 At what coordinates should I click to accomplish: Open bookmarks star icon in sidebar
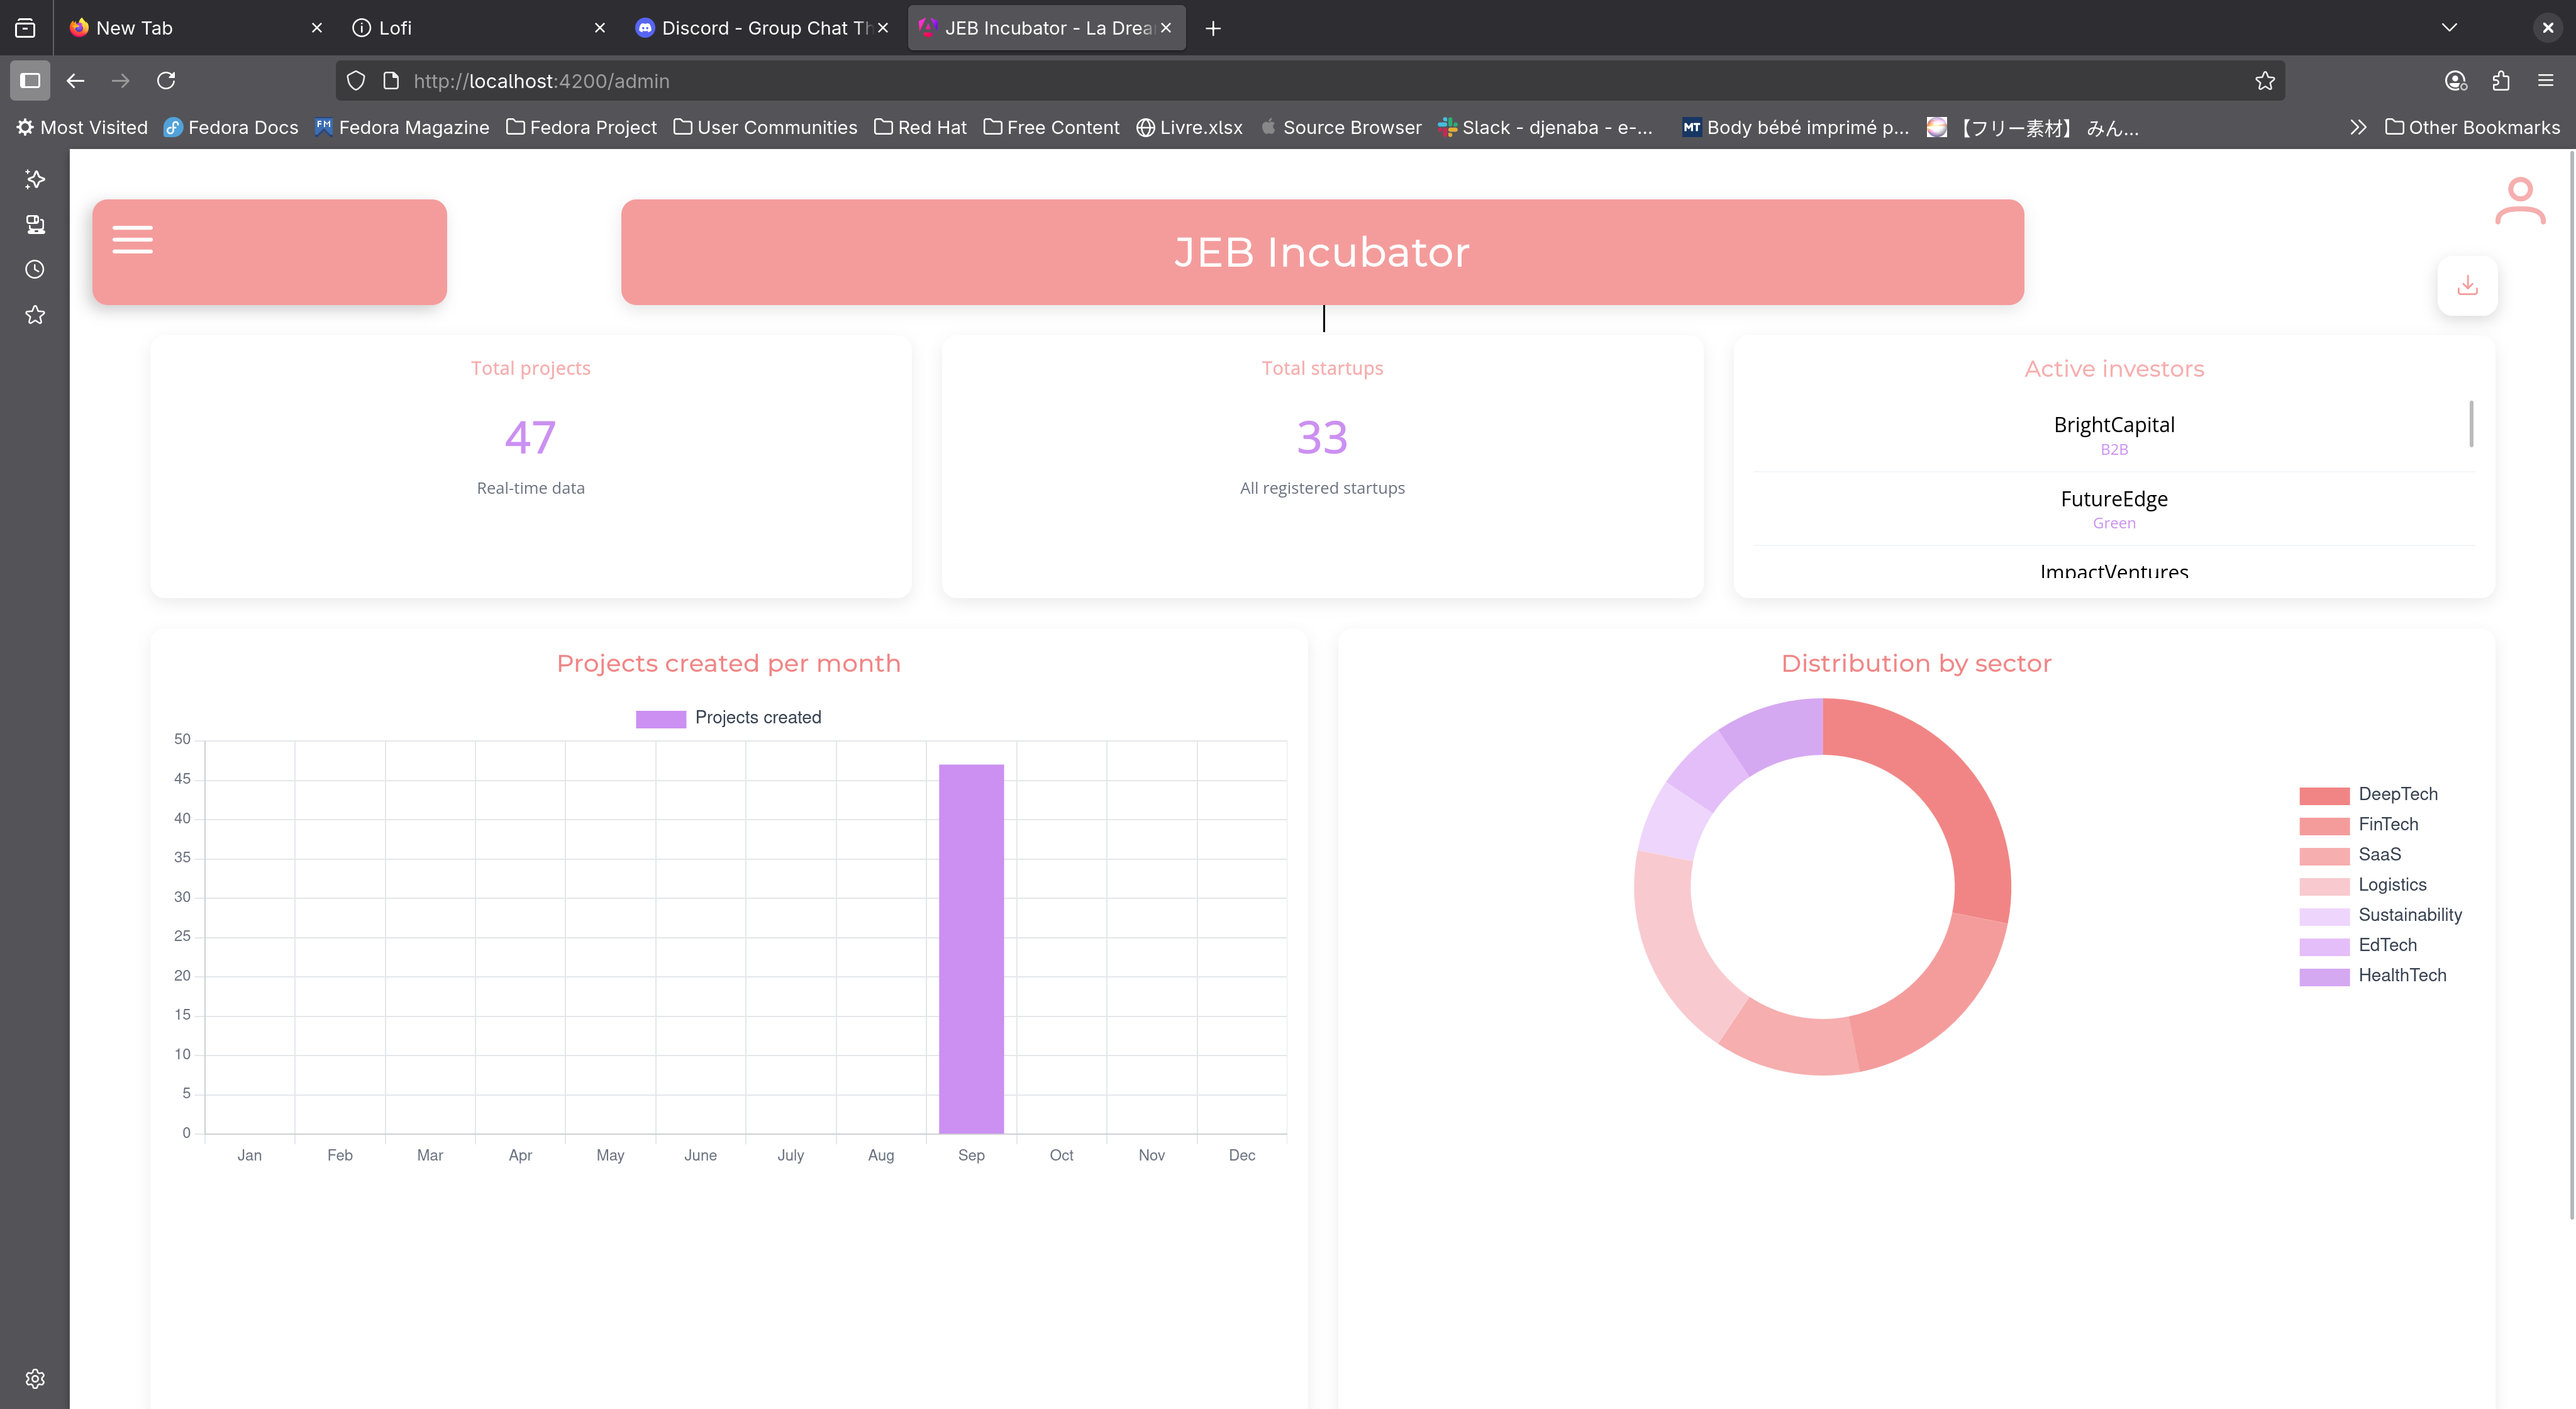pyautogui.click(x=35, y=315)
